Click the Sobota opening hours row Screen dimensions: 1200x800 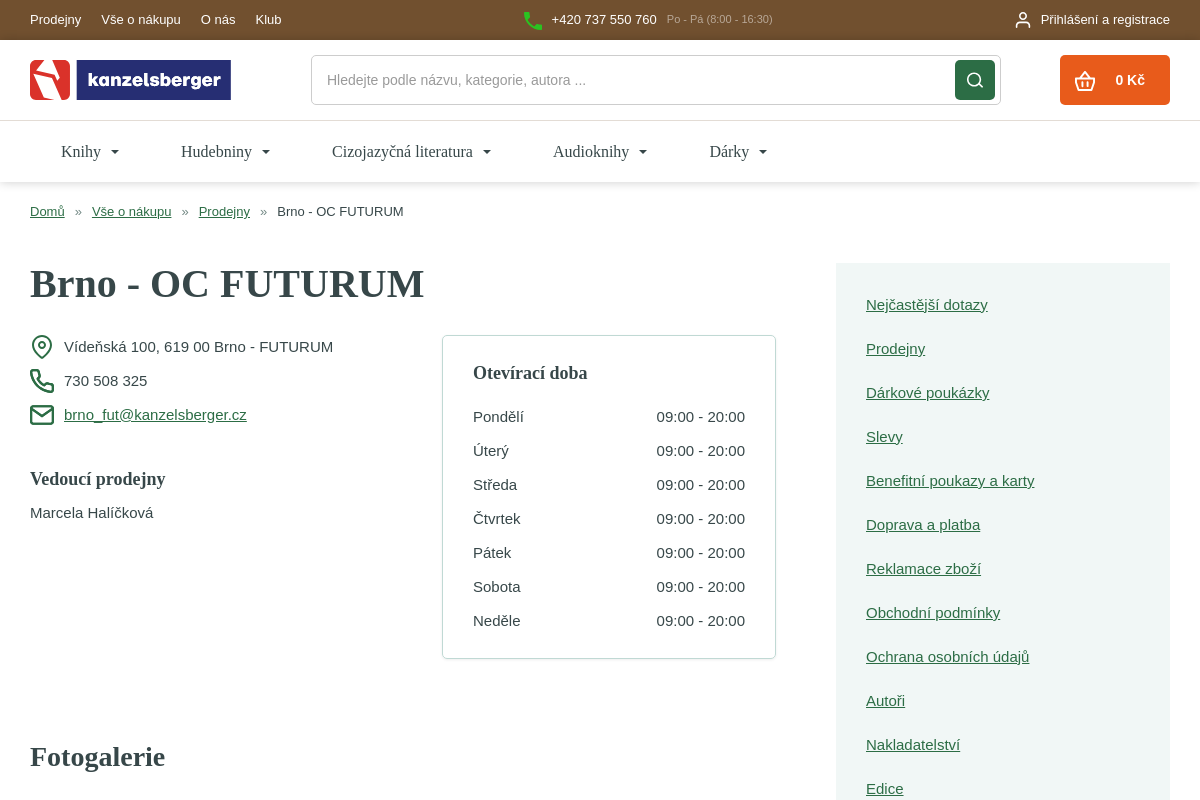[609, 587]
